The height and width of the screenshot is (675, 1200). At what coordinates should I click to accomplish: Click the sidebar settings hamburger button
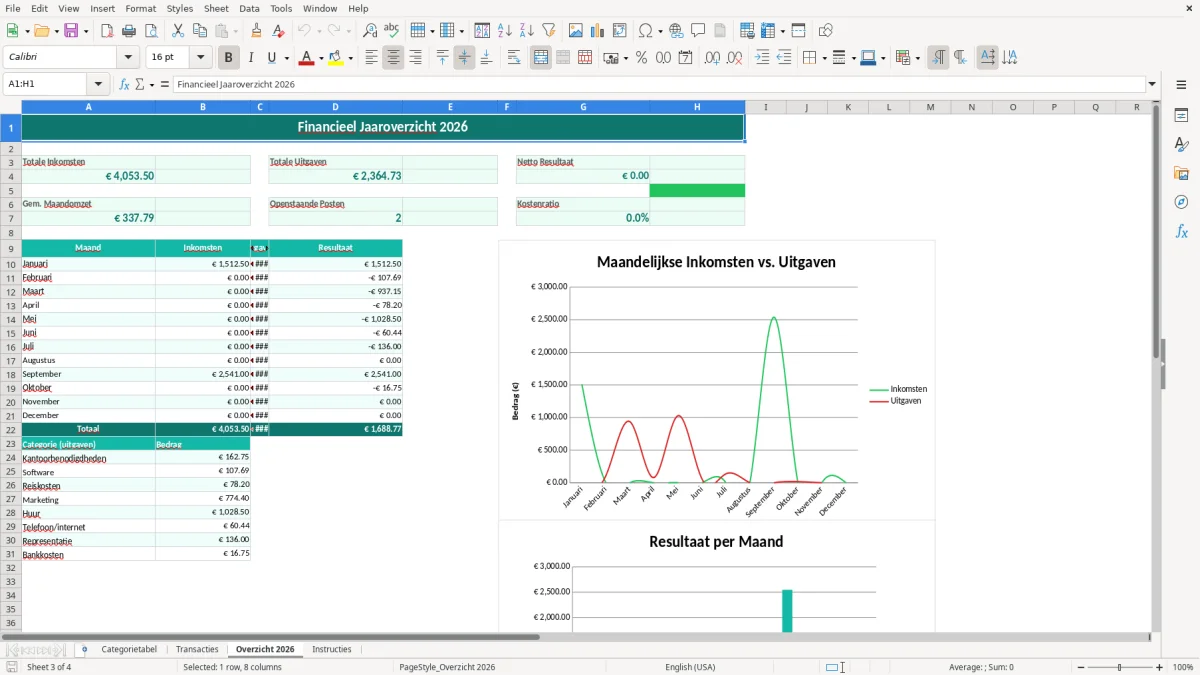pos(1181,85)
